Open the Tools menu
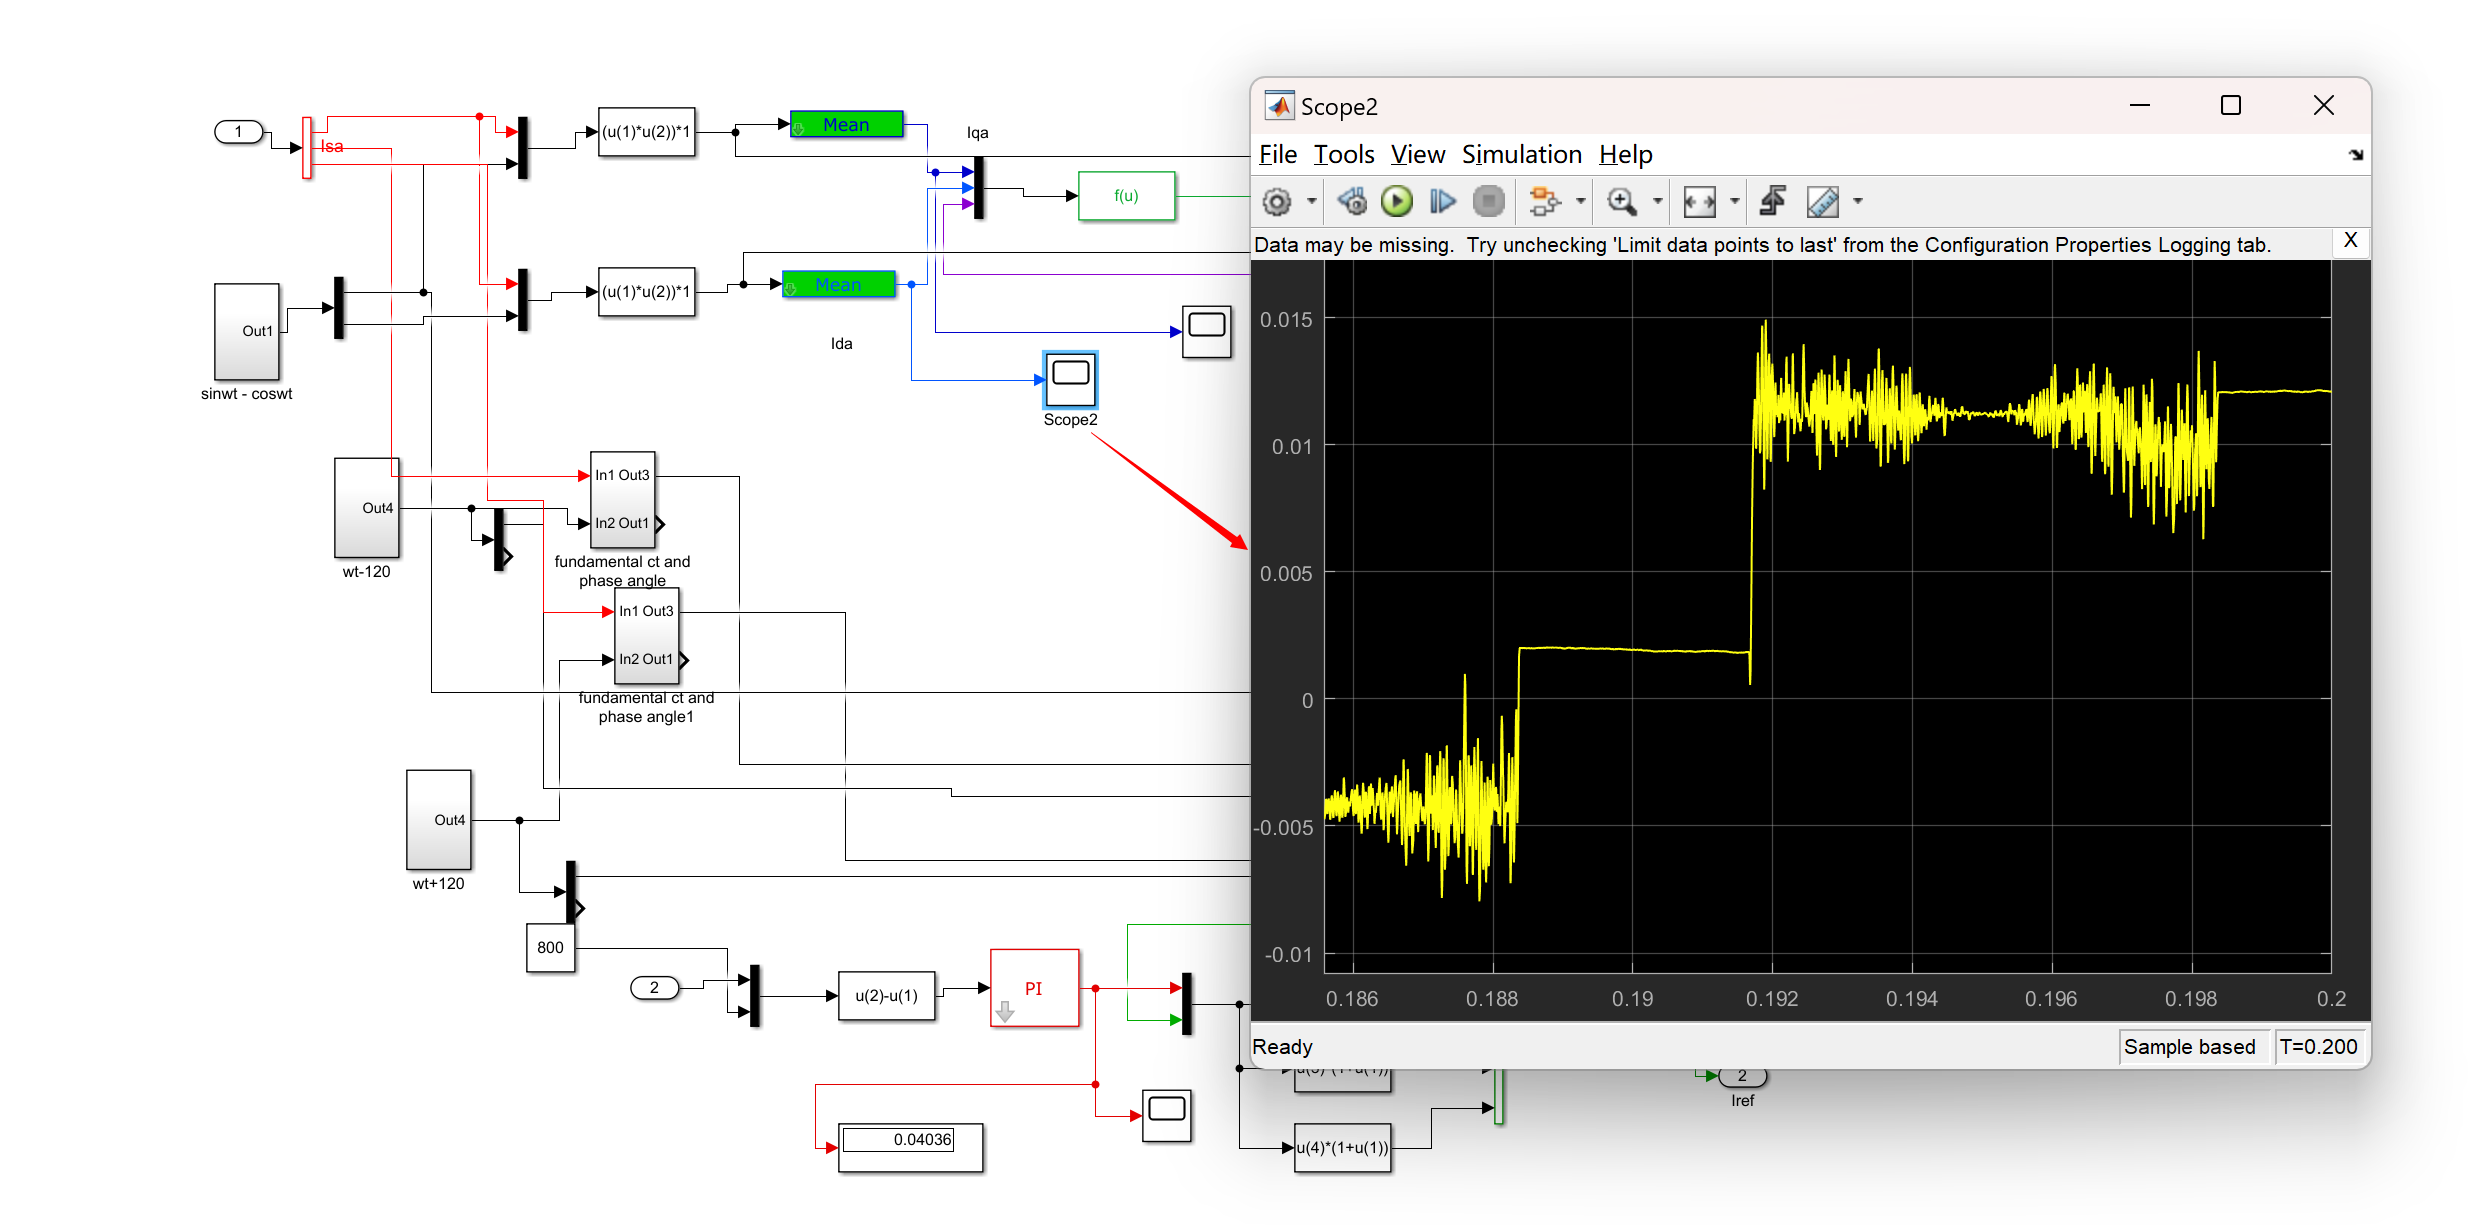 1343,155
